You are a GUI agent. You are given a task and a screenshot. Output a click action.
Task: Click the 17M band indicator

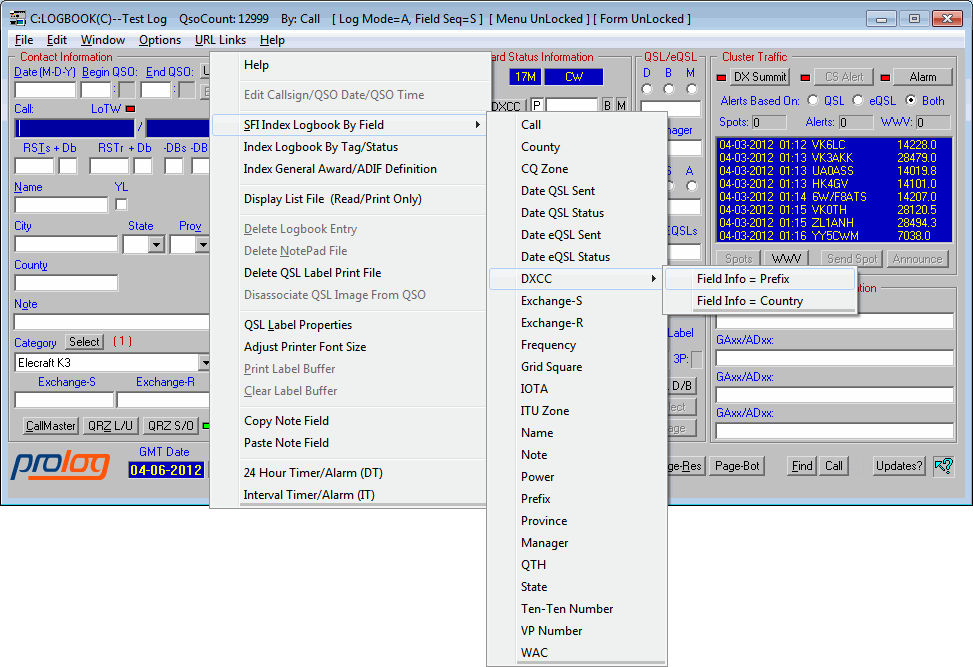[523, 77]
